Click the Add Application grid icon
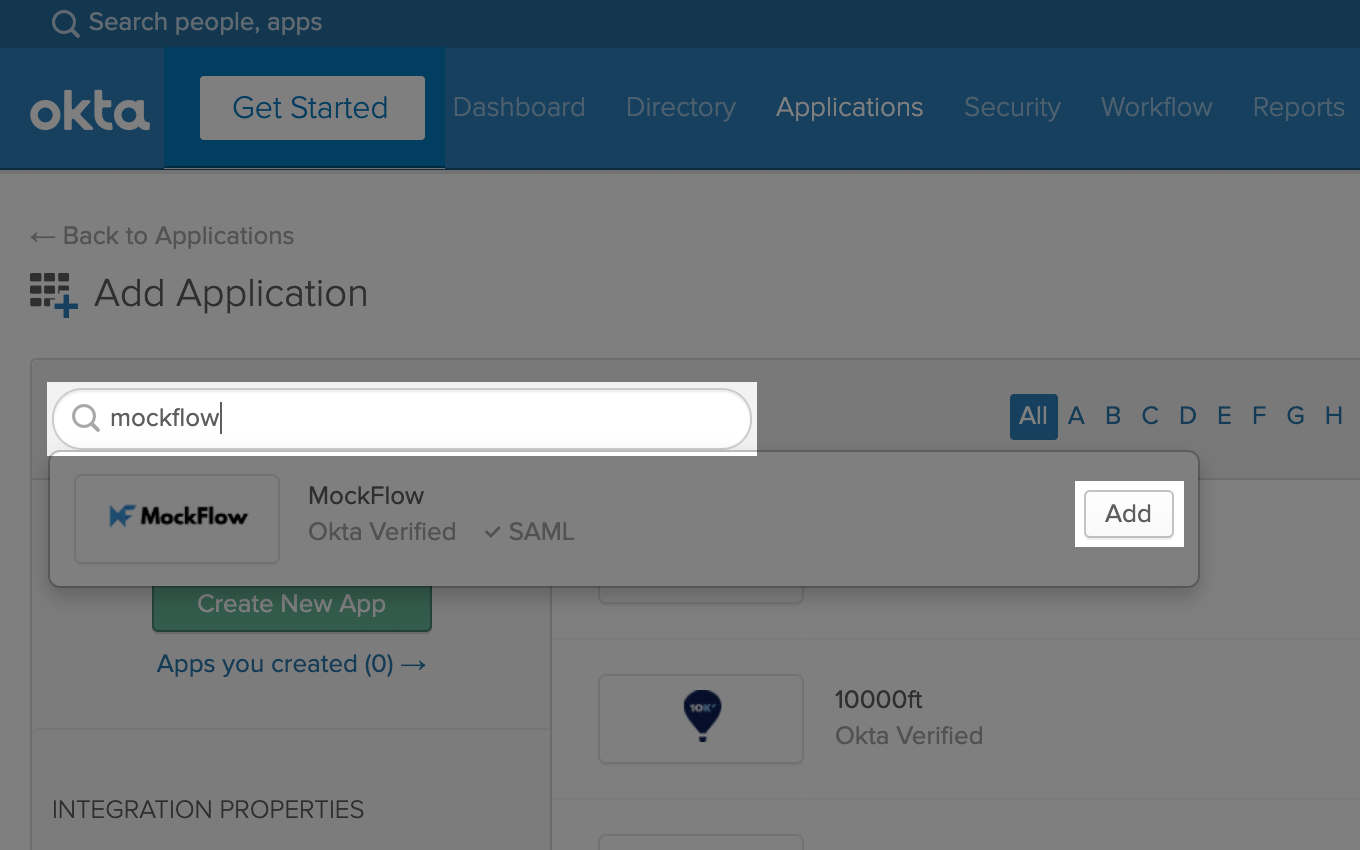This screenshot has height=850, width=1360. [x=54, y=295]
